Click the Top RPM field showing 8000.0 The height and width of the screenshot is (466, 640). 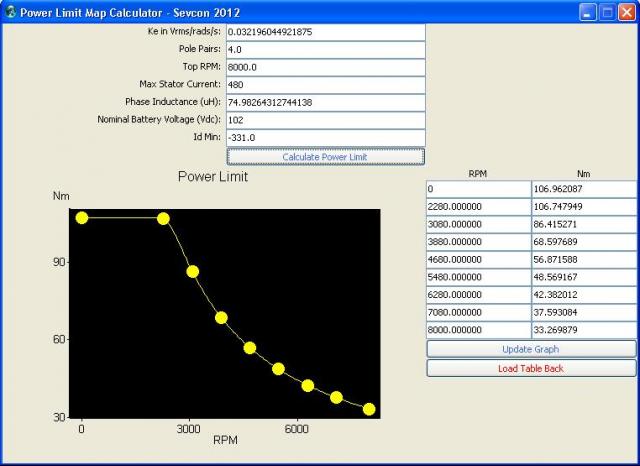[326, 67]
